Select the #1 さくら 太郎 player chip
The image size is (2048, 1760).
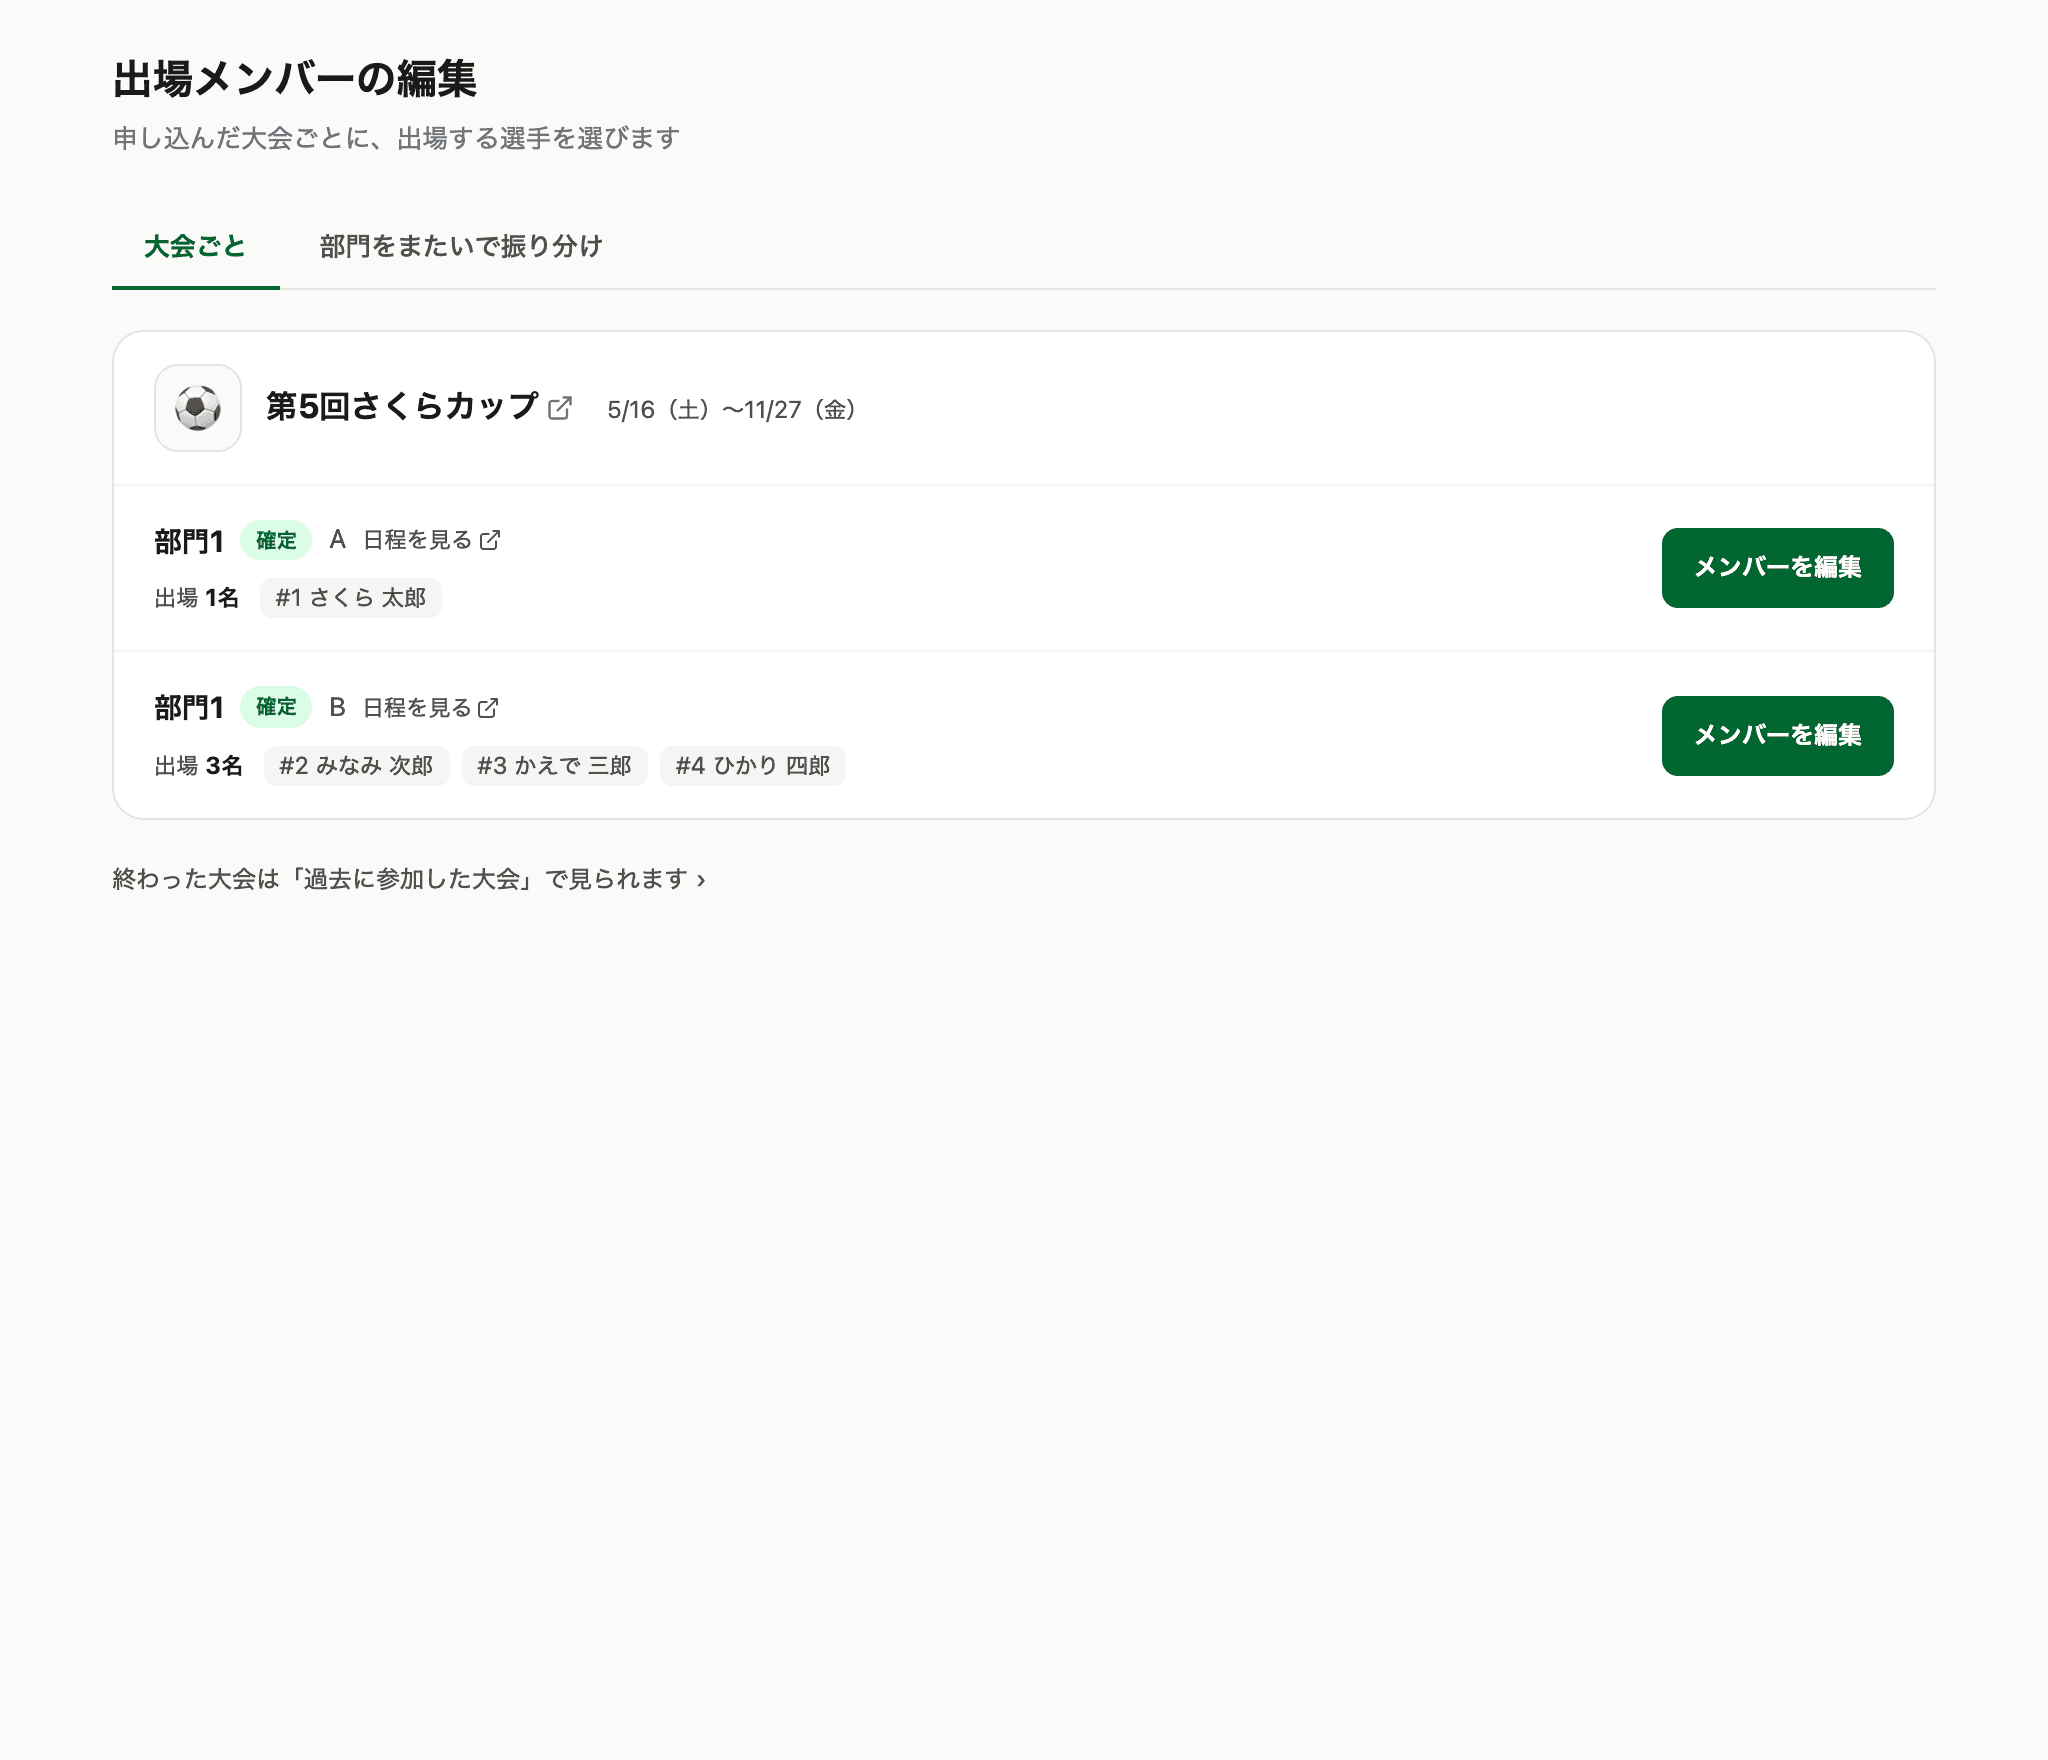coord(351,598)
